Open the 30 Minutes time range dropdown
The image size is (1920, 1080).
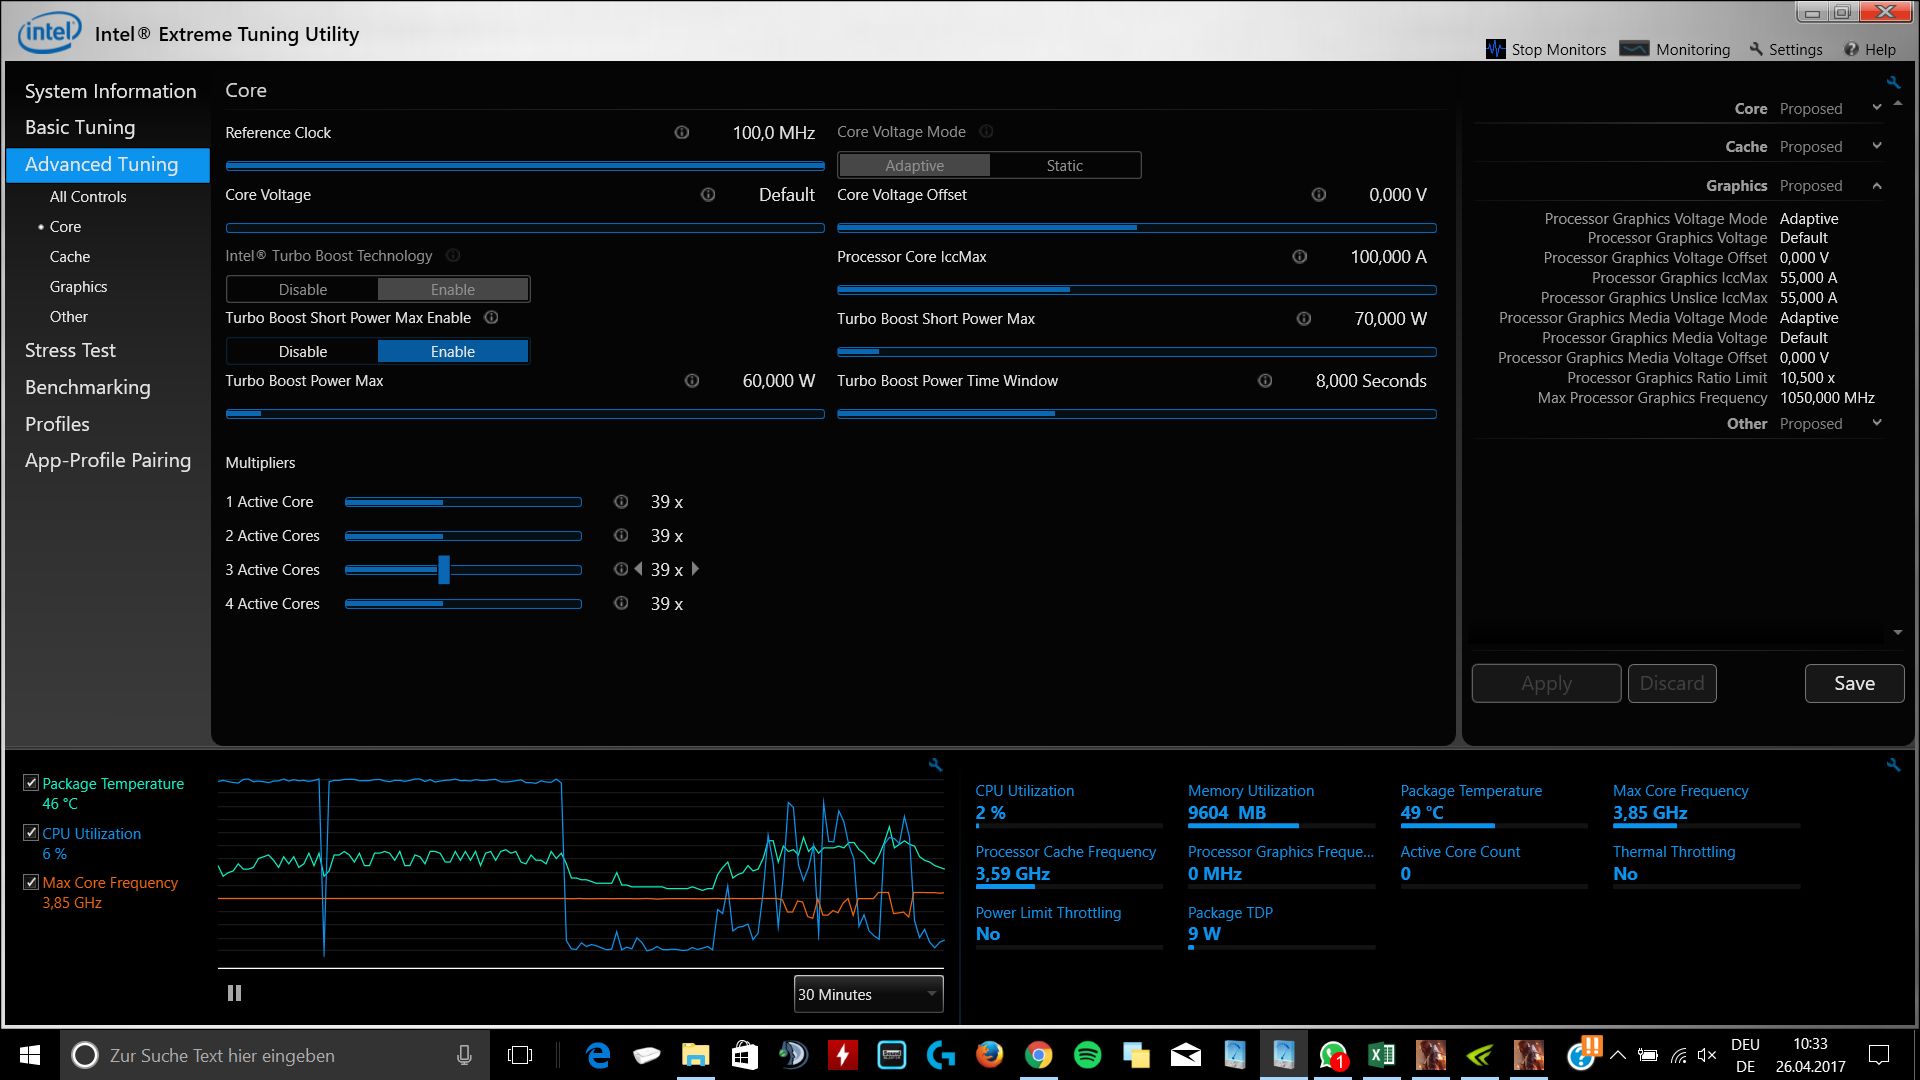(868, 994)
